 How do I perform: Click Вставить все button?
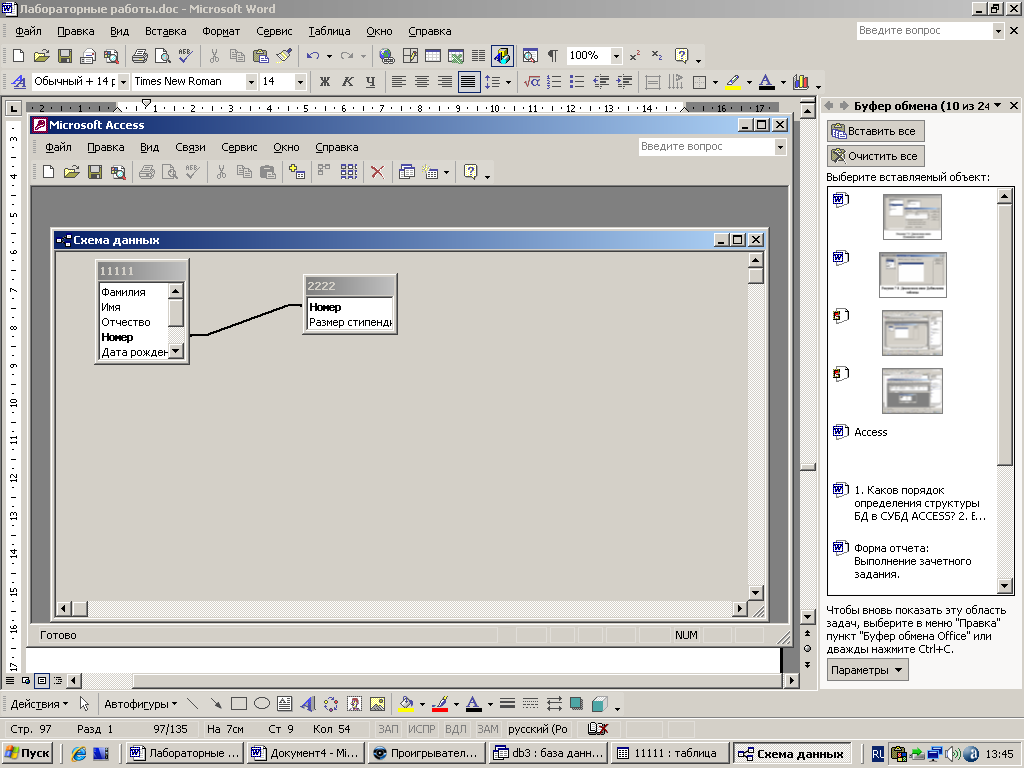876,131
